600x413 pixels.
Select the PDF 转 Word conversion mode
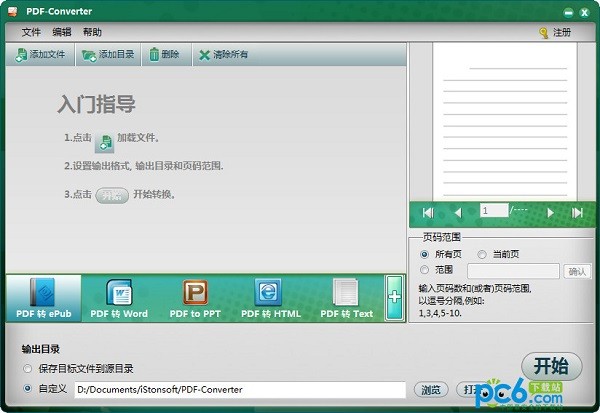click(x=119, y=298)
